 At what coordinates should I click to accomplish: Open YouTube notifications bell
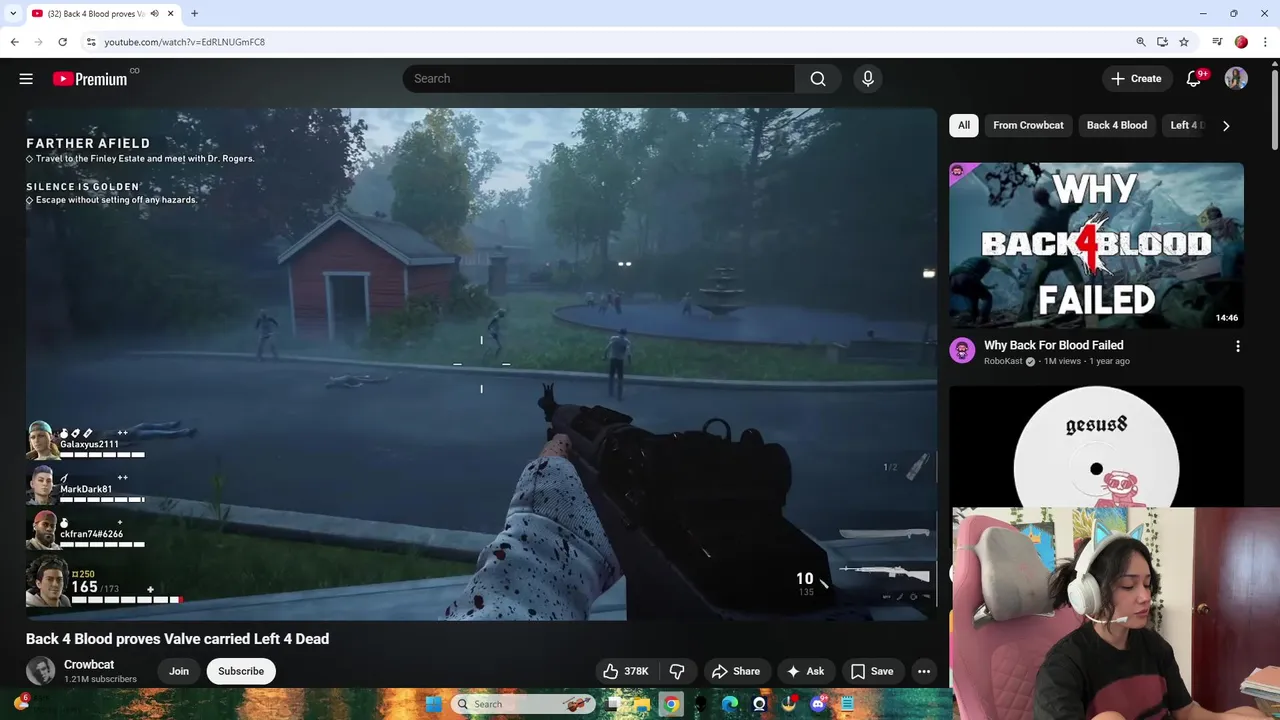1194,79
